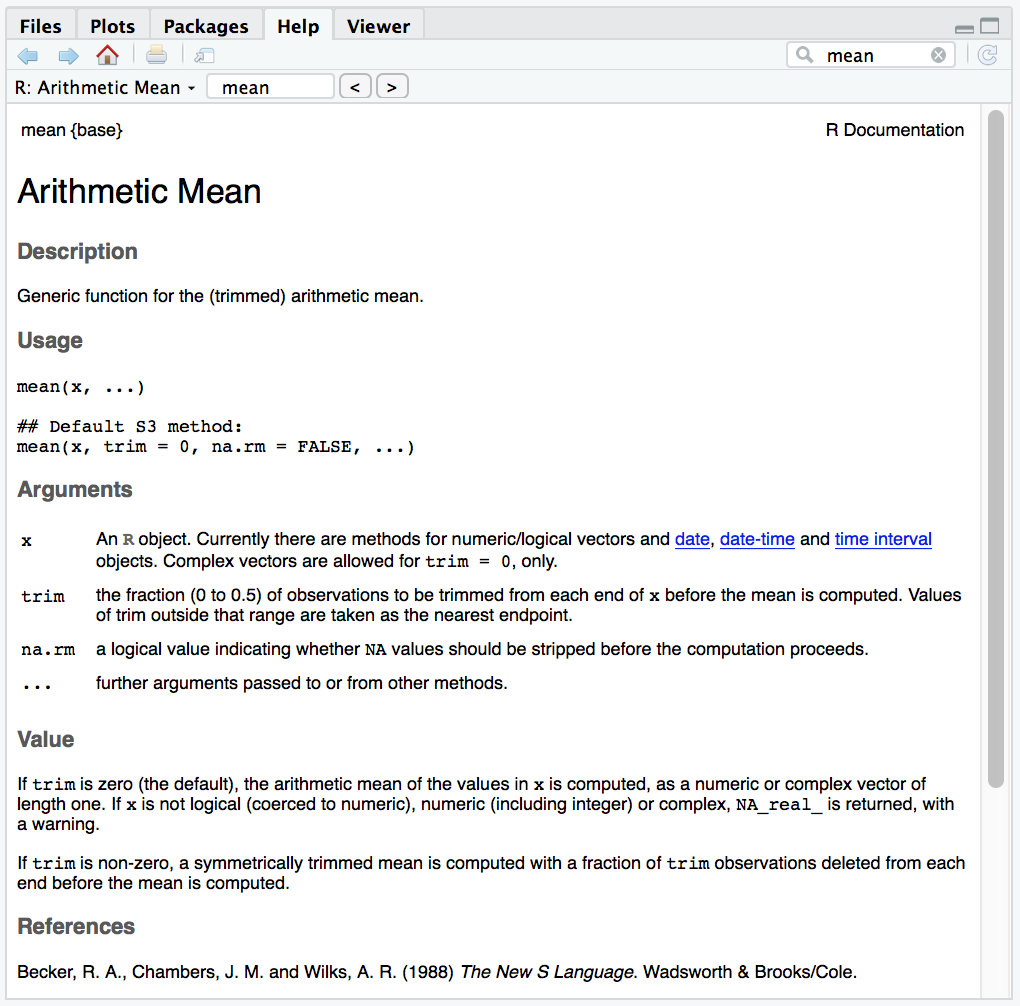Go forward to next help topic
The width and height of the screenshot is (1020, 1006).
point(68,56)
